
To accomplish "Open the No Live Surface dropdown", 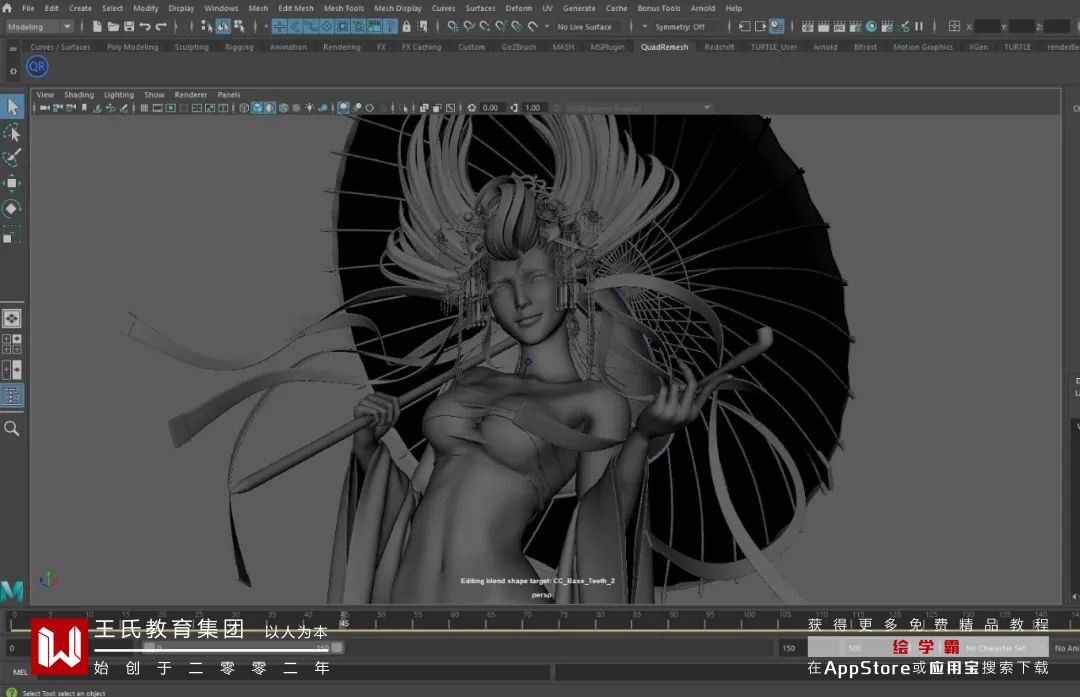I will coord(586,27).
